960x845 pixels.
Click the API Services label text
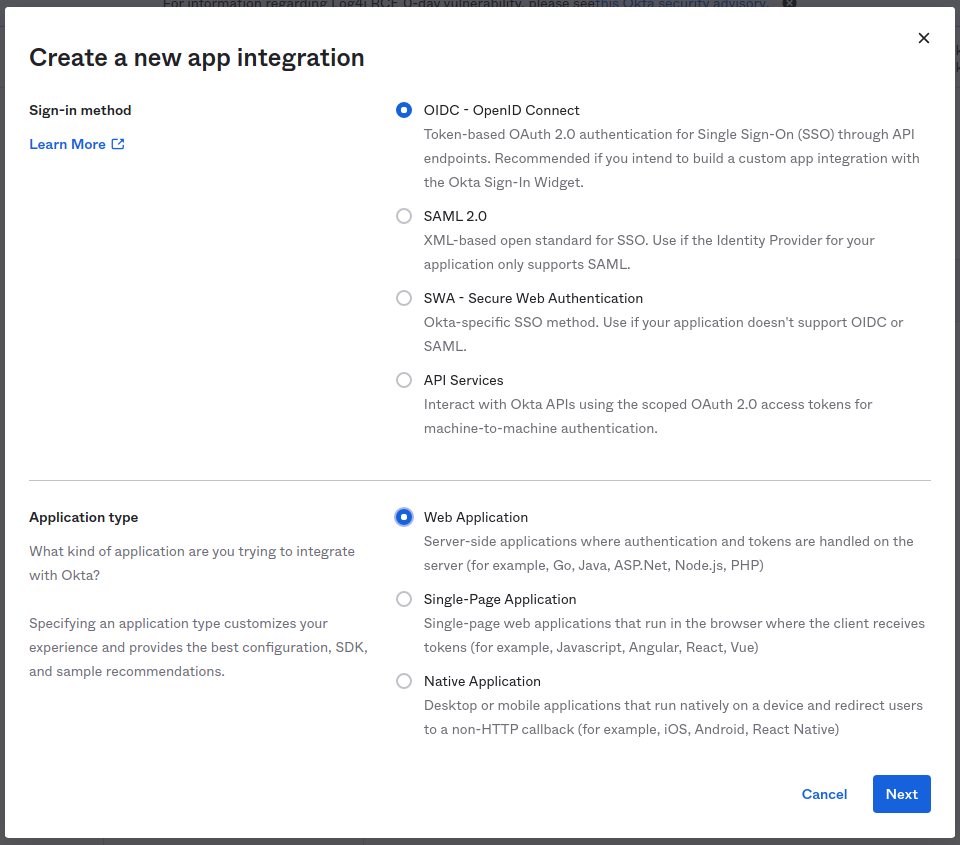tap(463, 380)
